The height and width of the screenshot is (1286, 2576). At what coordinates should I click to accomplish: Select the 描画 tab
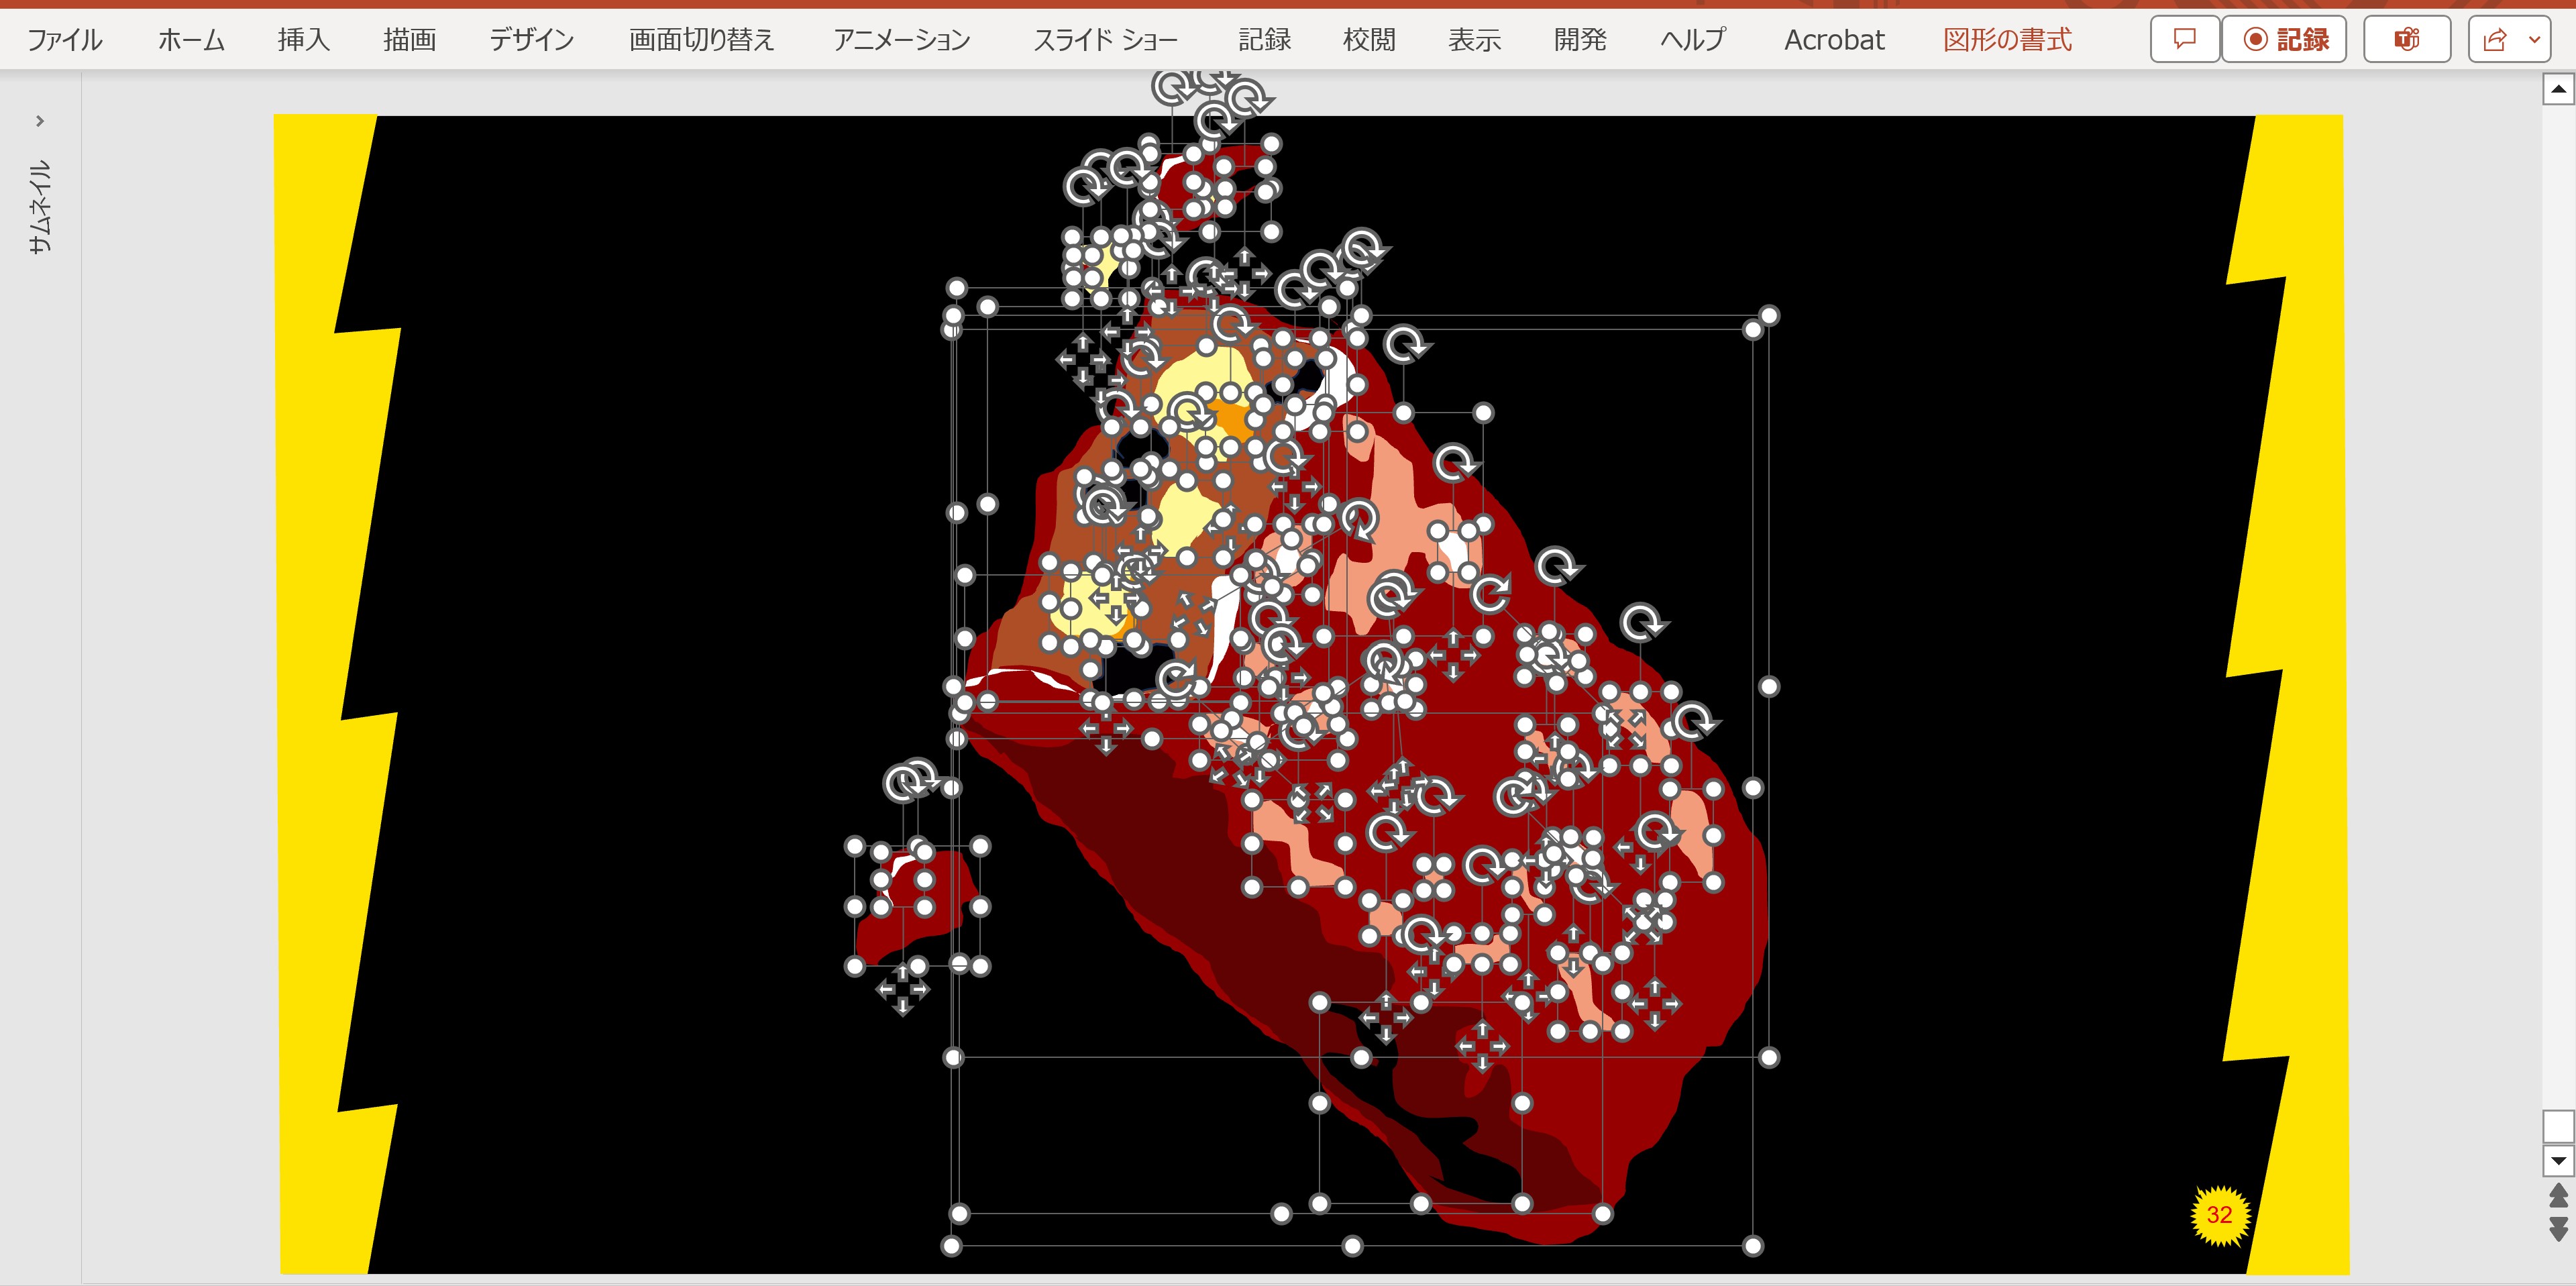409,40
